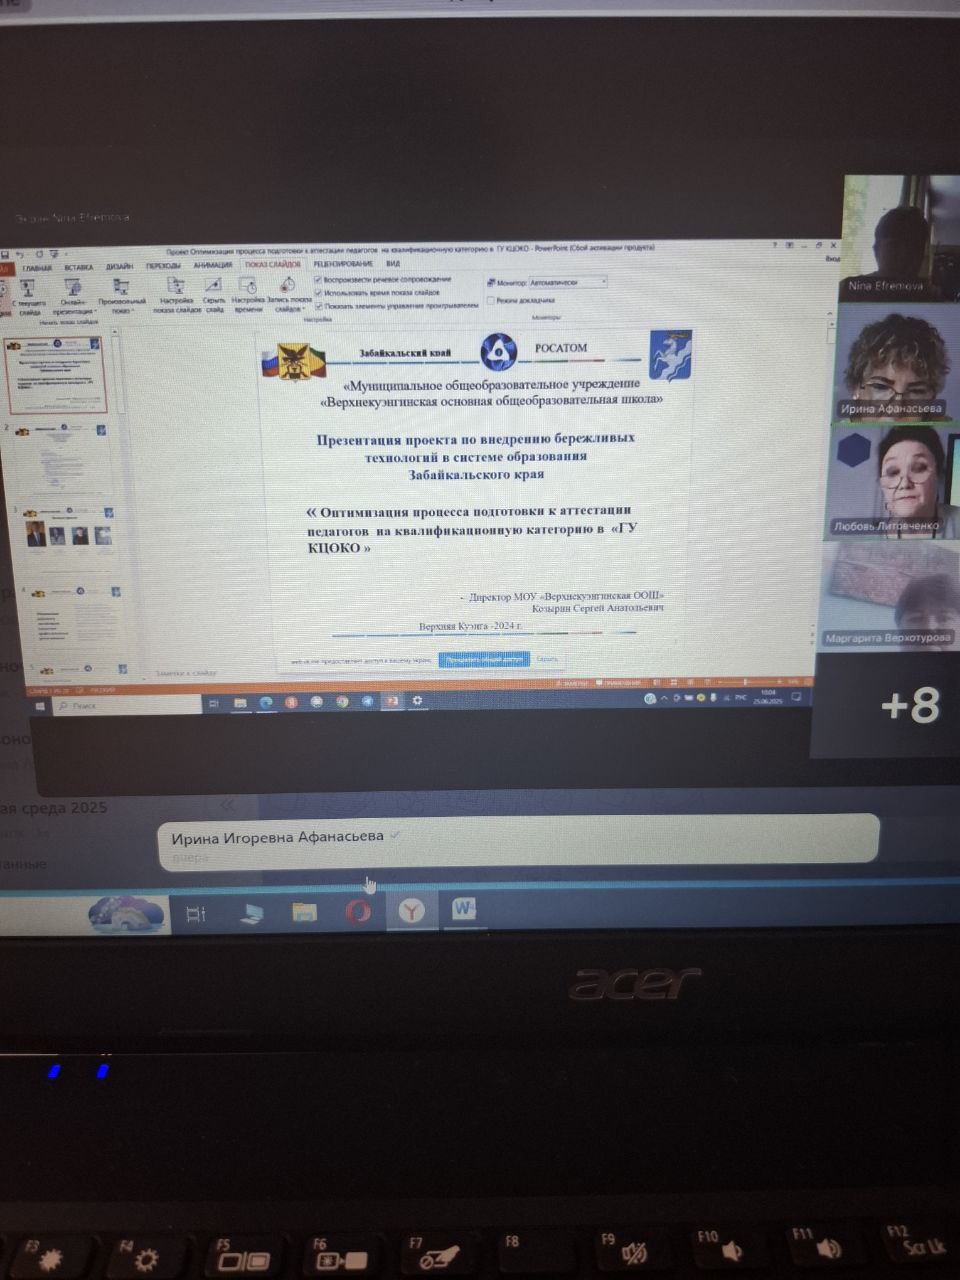Click the 'Настройка времени' ribbon icon
Viewport: 960px width, 1280px height.
pos(248,295)
